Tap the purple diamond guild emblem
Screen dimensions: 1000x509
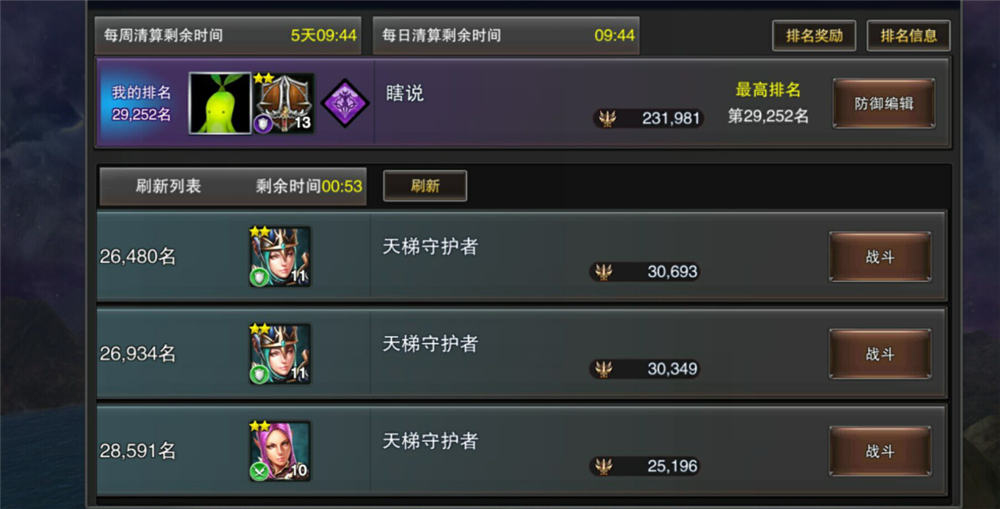pyautogui.click(x=344, y=103)
